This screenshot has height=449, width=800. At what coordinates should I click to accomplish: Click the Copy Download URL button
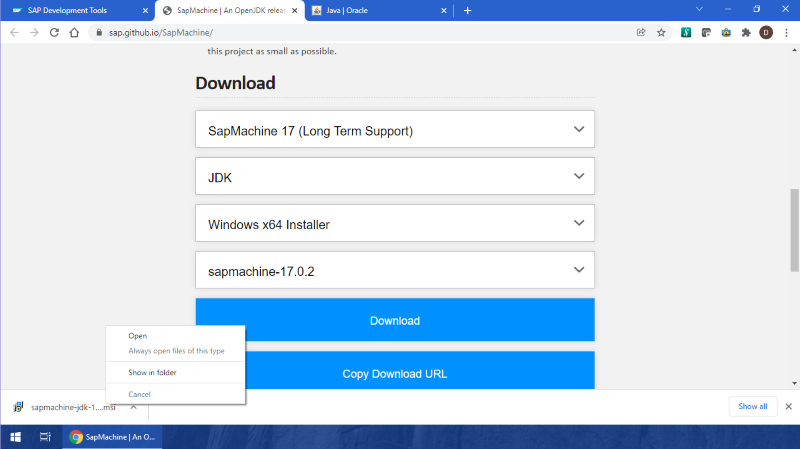395,370
